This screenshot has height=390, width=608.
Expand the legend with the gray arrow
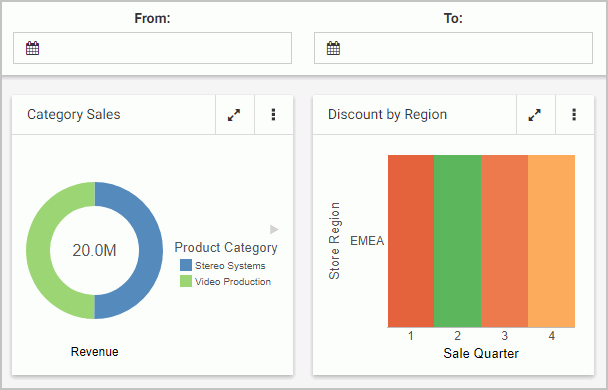[x=274, y=230]
